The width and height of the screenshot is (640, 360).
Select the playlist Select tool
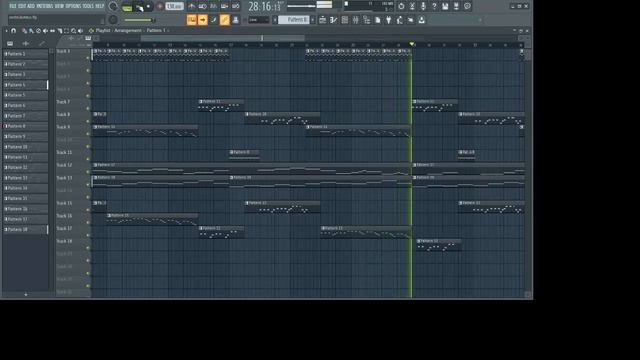pyautogui.click(x=67, y=31)
